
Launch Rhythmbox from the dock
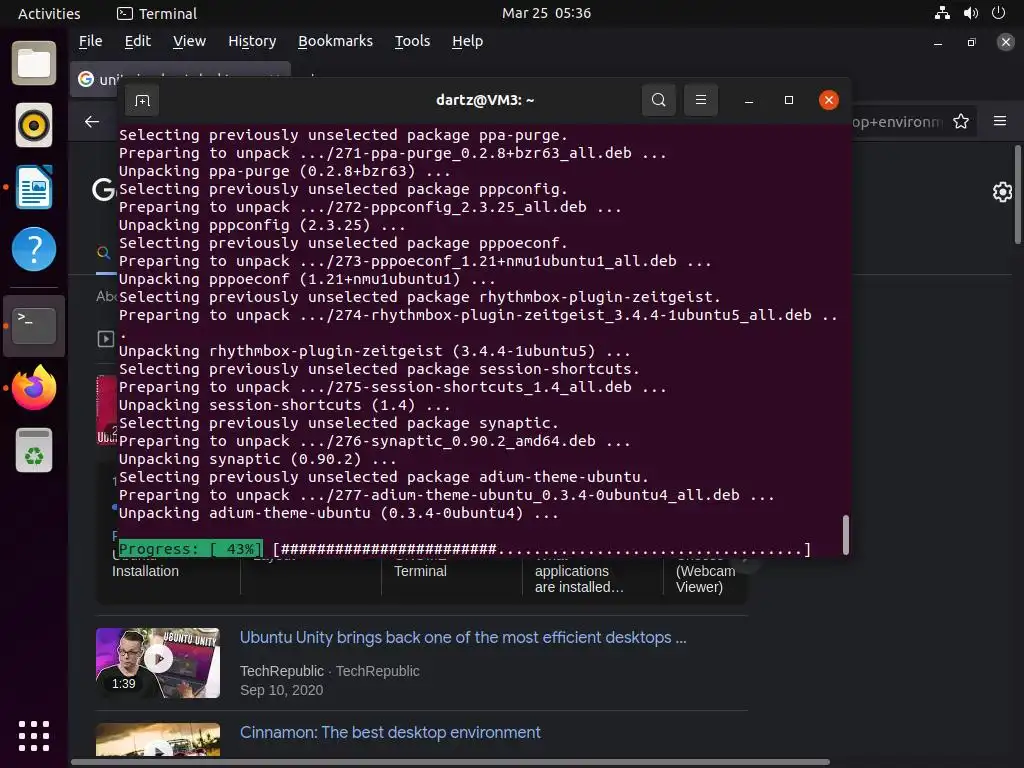coord(34,125)
